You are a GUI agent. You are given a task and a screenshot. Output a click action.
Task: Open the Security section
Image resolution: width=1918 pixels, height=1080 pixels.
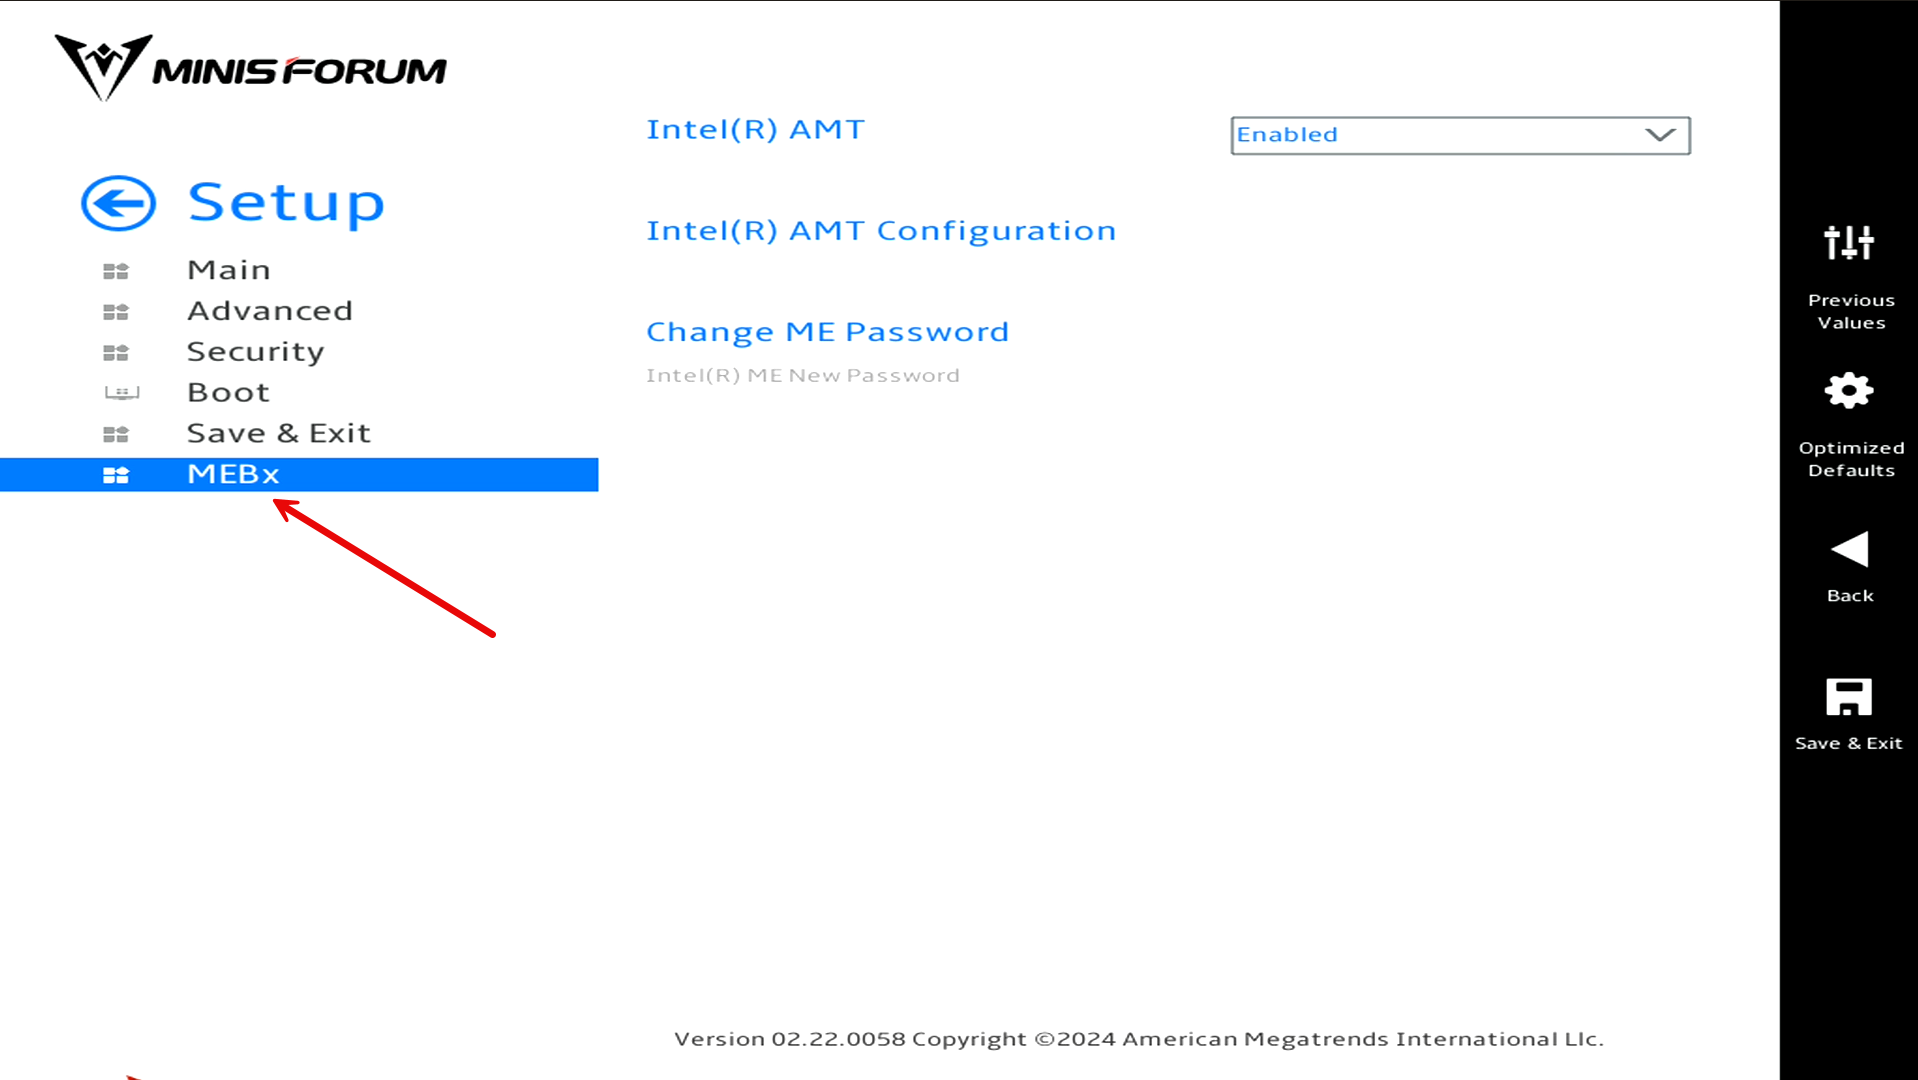click(x=255, y=351)
